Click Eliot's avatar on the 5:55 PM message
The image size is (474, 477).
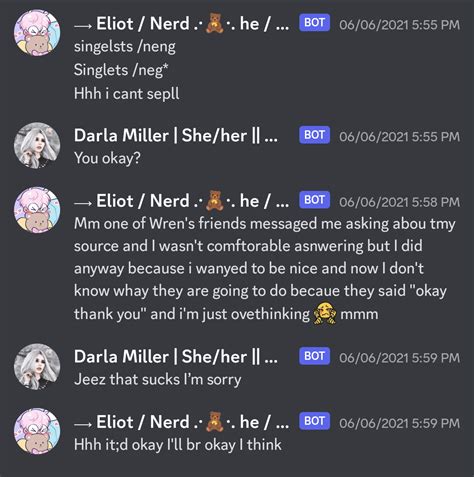point(37,32)
